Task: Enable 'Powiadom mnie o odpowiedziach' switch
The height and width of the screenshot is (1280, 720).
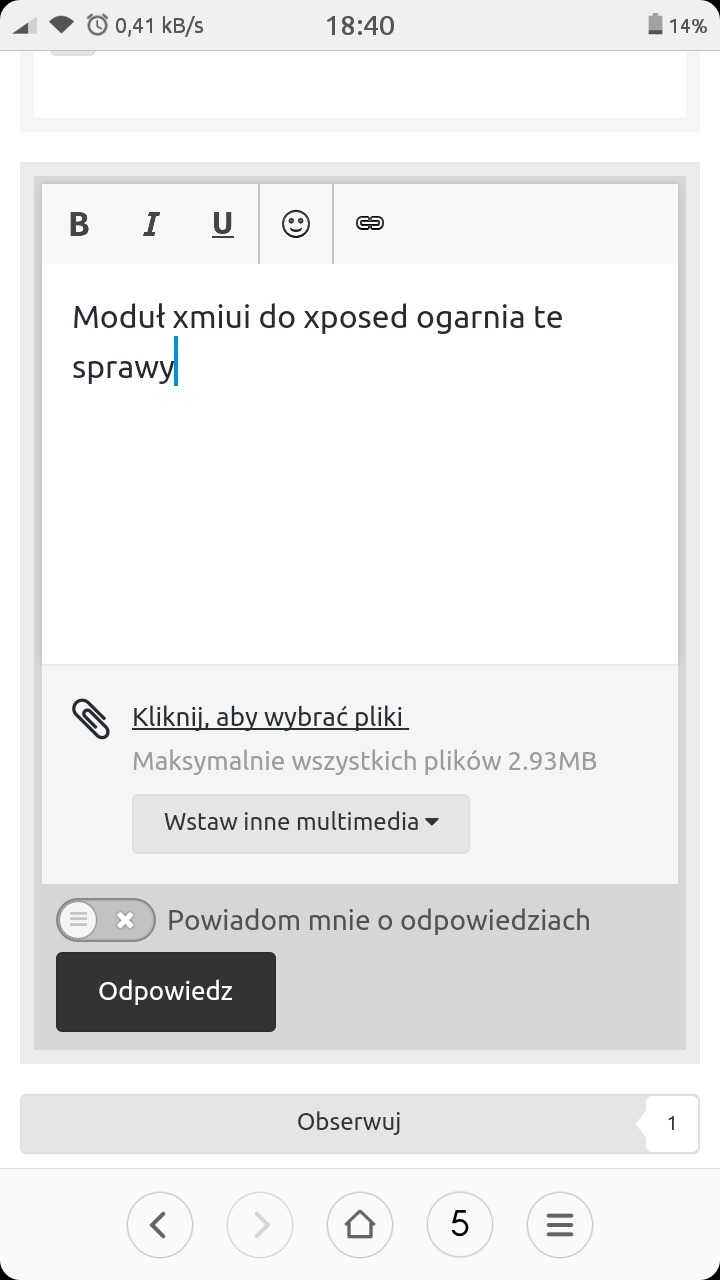Action: pos(106,920)
